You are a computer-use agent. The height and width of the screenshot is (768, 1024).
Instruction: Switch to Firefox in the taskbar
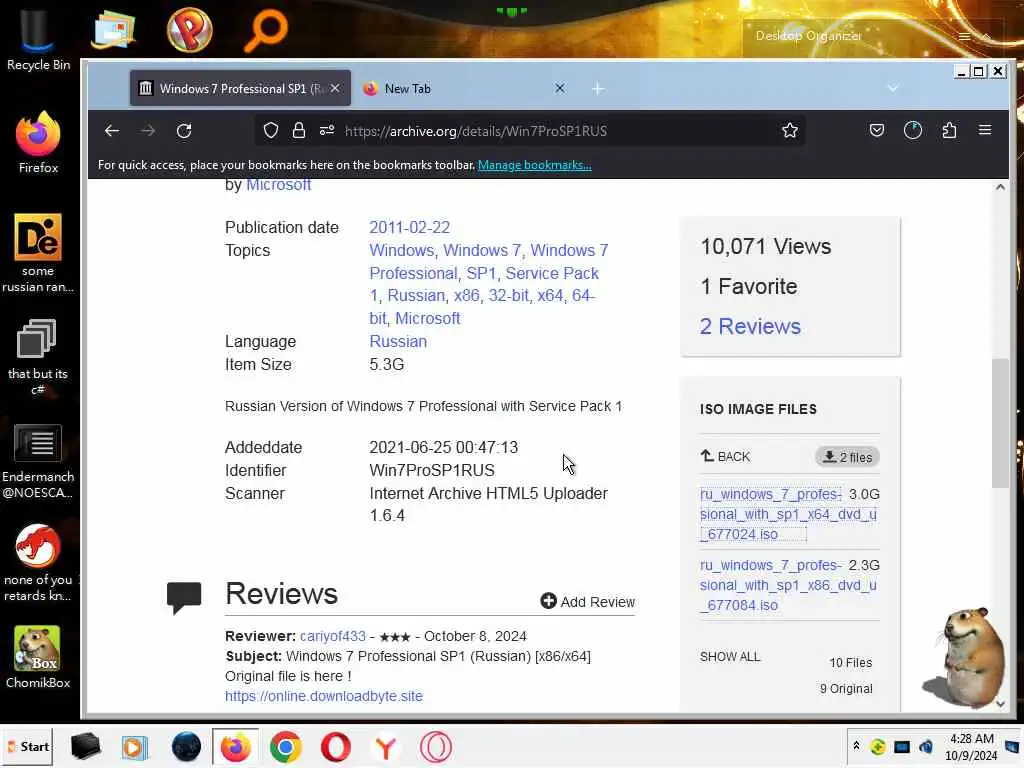[235, 747]
